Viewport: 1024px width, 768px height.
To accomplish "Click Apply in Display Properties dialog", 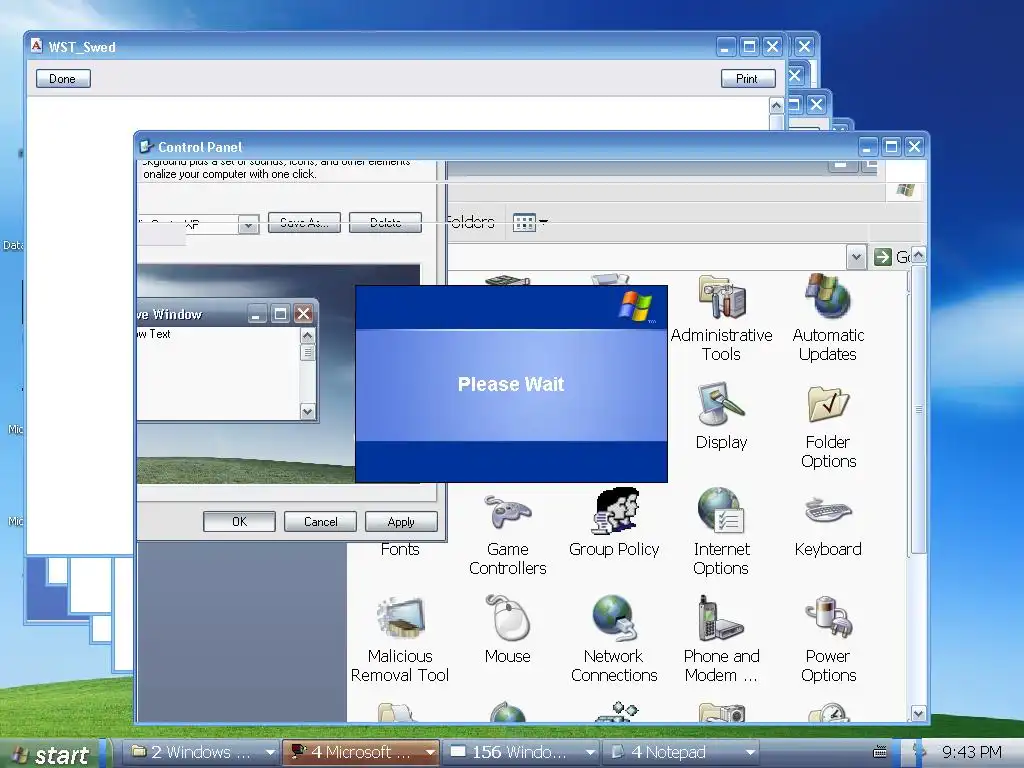I will tap(401, 522).
